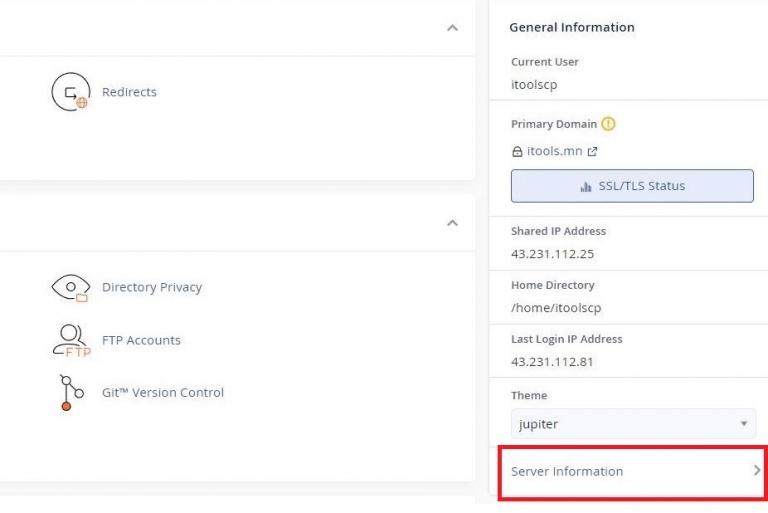Open the itools.mn domain link

[554, 151]
